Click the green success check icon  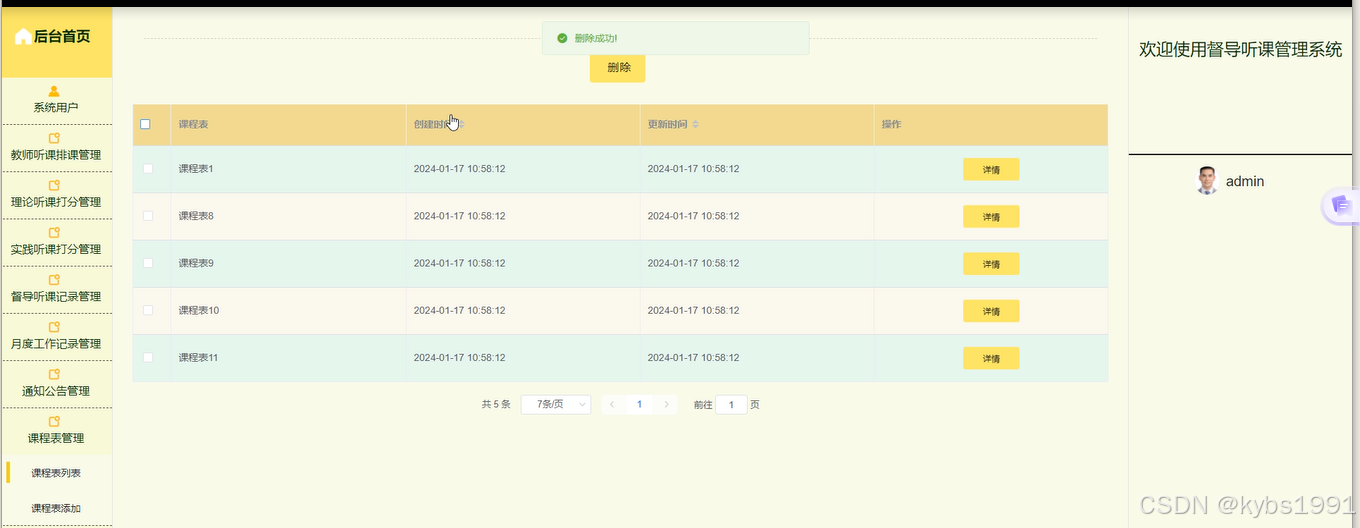[562, 38]
